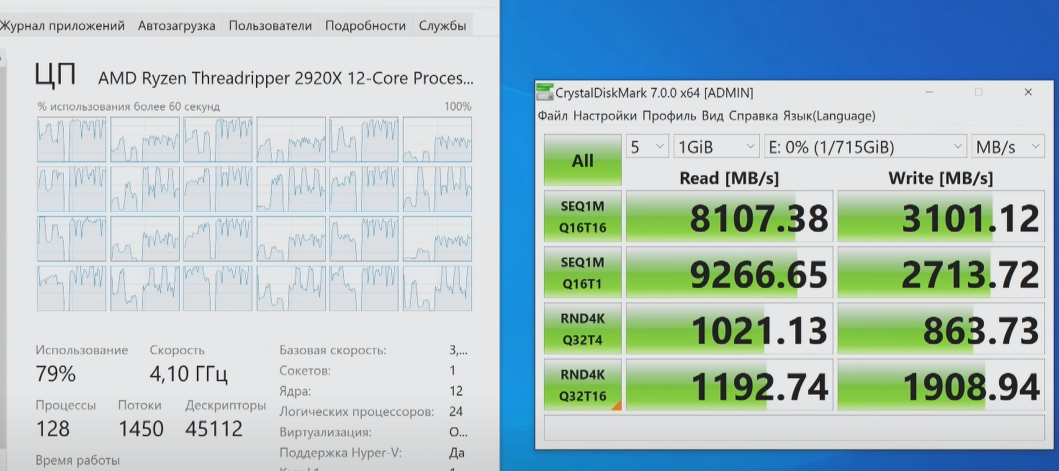Switch to Автозагрузка tab in Task Manager

pyautogui.click(x=176, y=26)
